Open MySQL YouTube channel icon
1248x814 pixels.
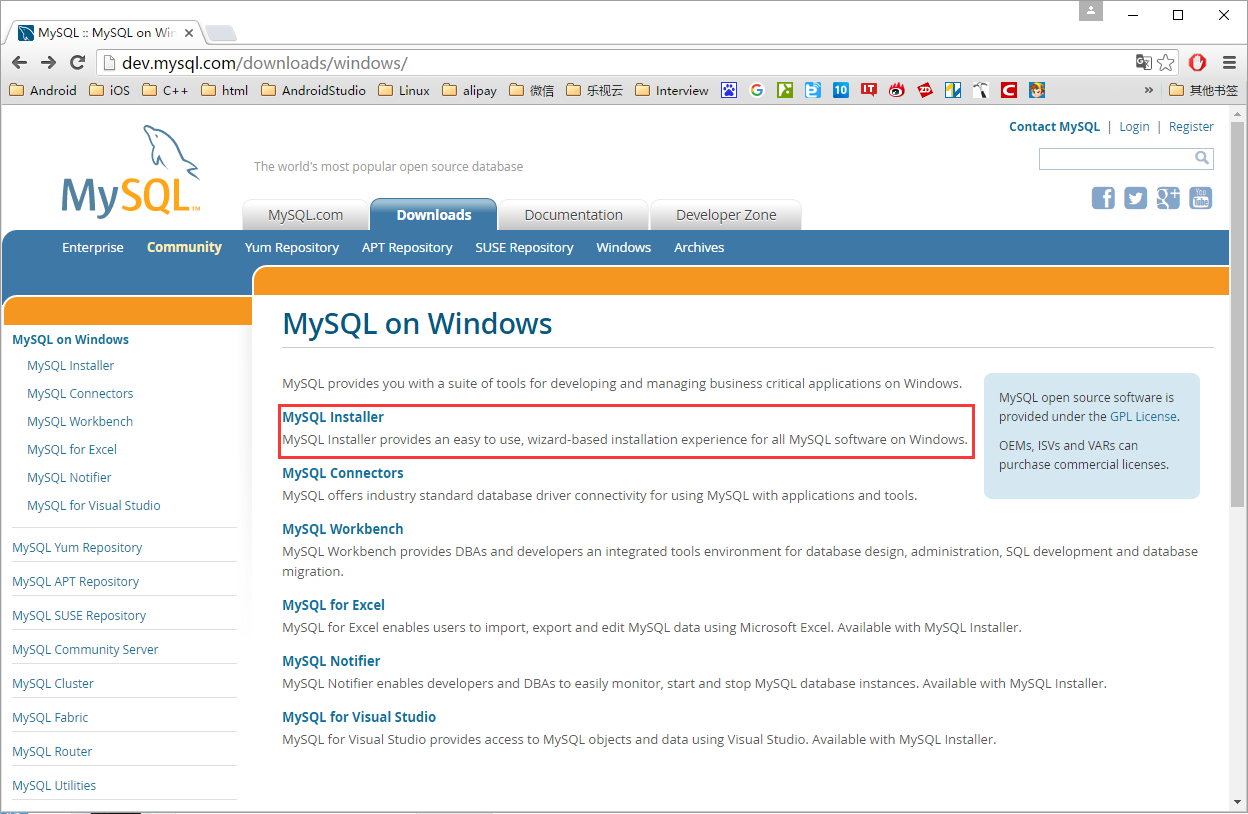(1200, 198)
